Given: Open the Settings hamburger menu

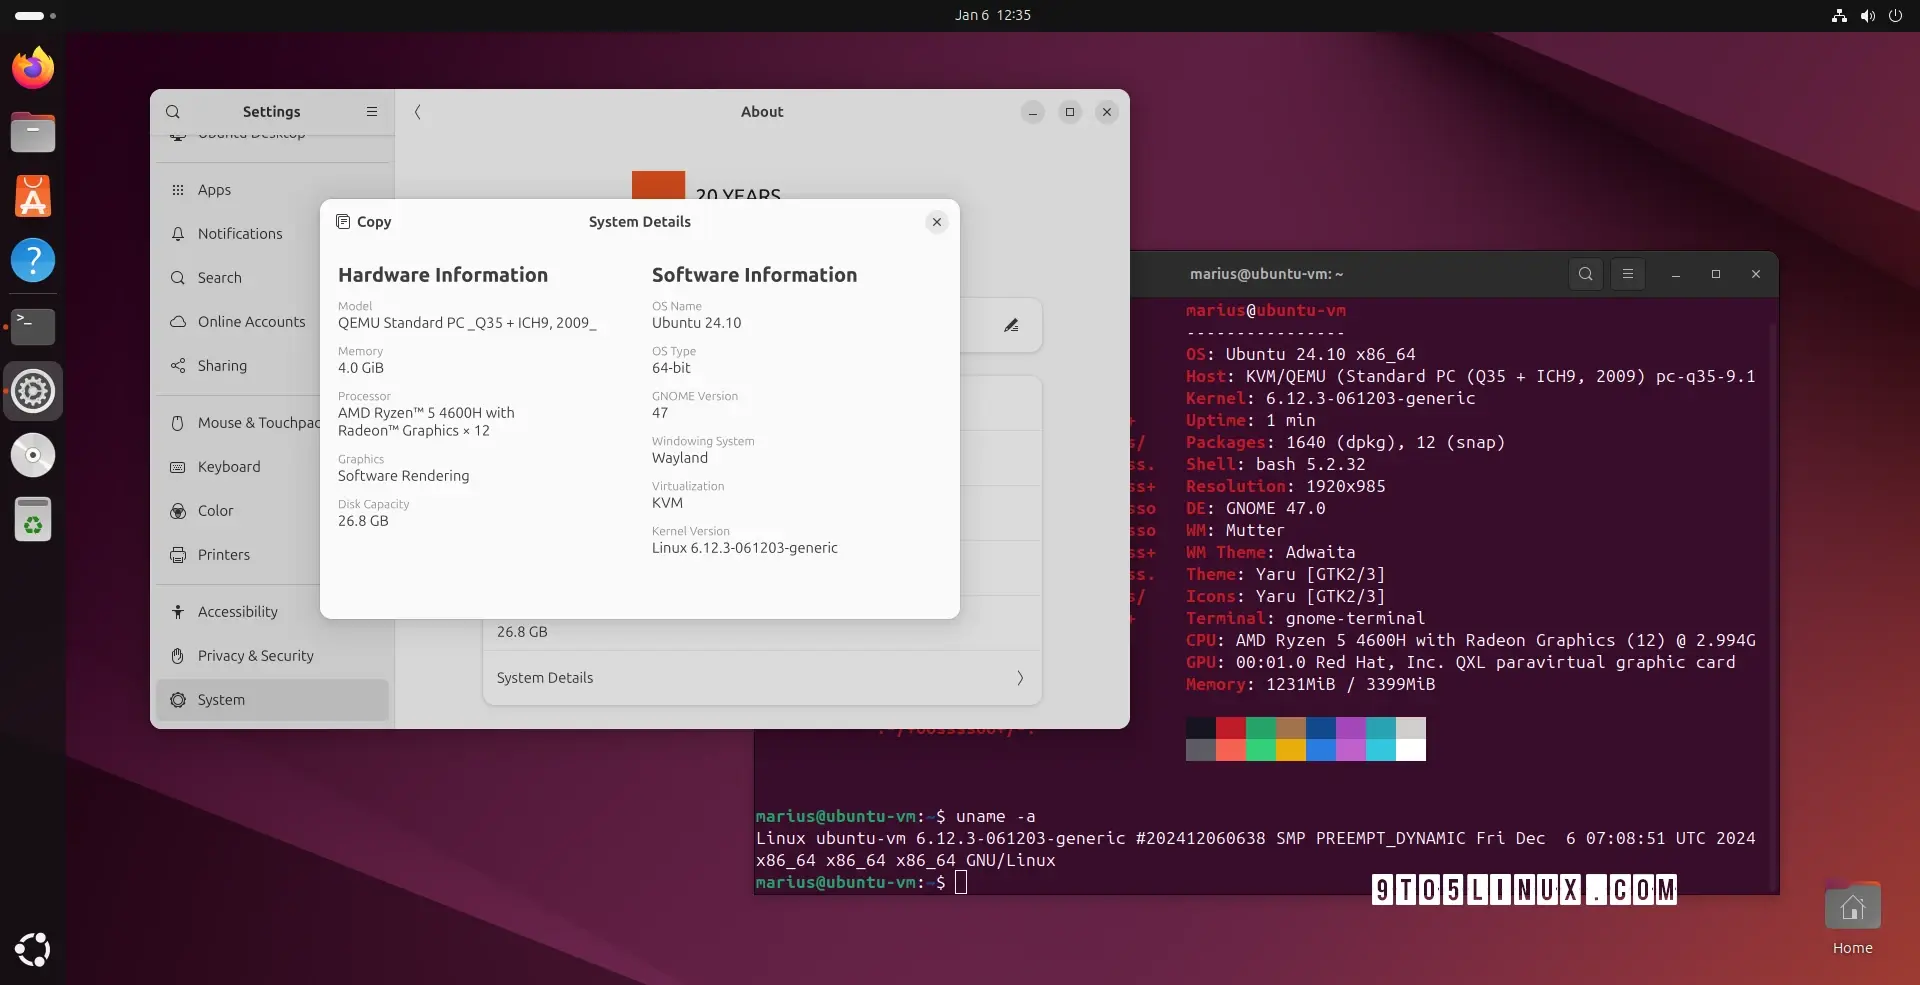Looking at the screenshot, I should pos(372,112).
